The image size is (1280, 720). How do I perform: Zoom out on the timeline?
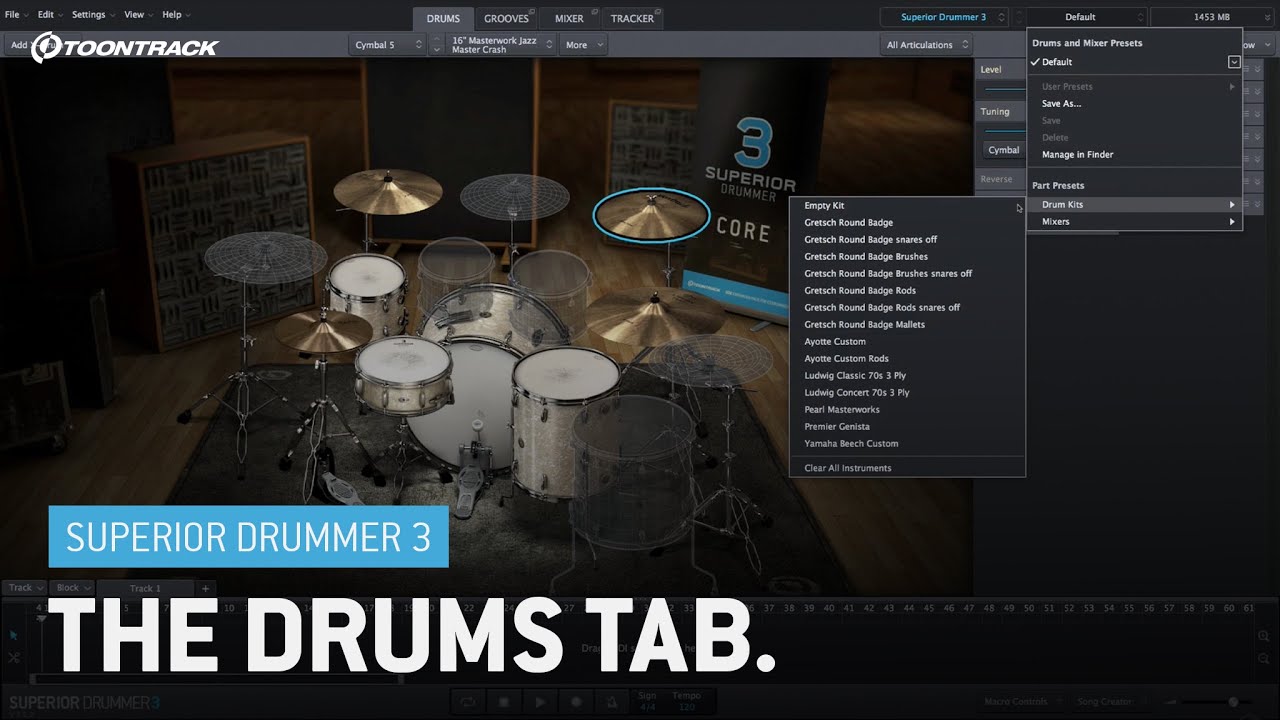pyautogui.click(x=1264, y=658)
